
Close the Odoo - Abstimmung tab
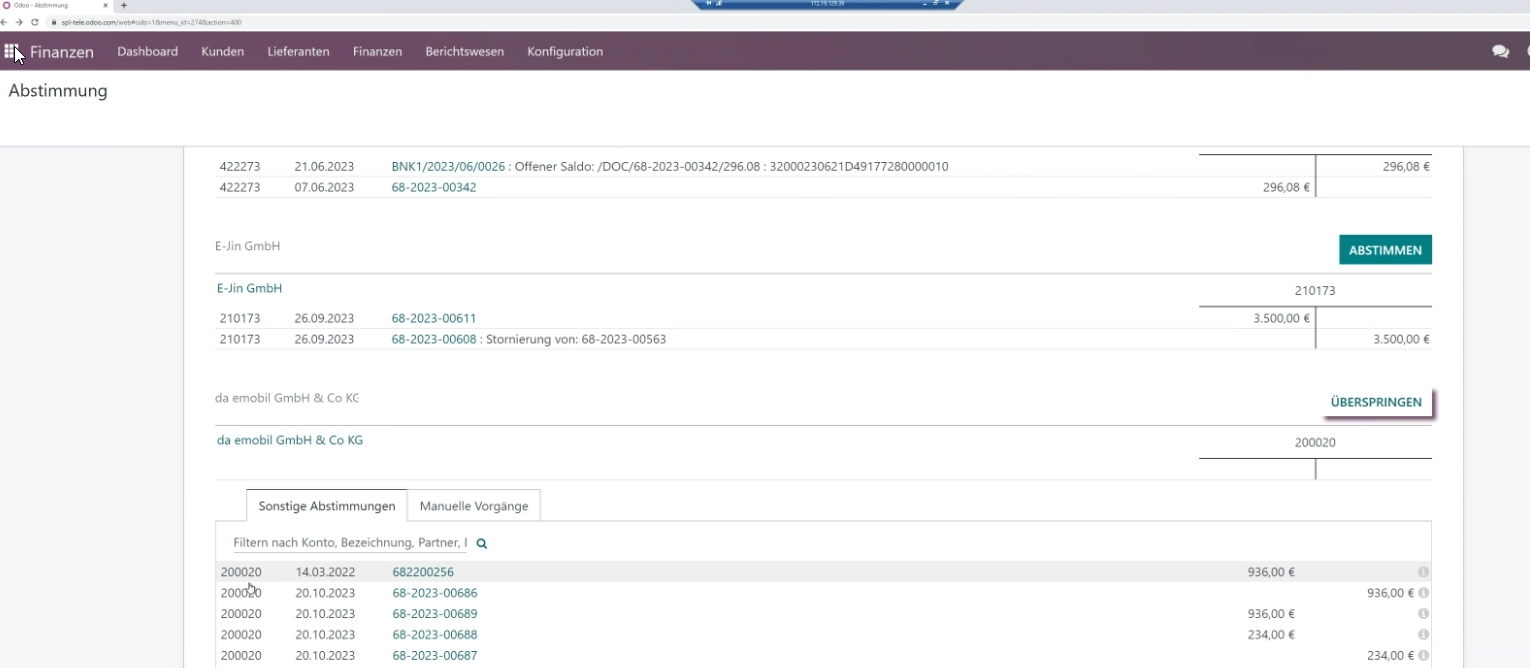click(106, 5)
